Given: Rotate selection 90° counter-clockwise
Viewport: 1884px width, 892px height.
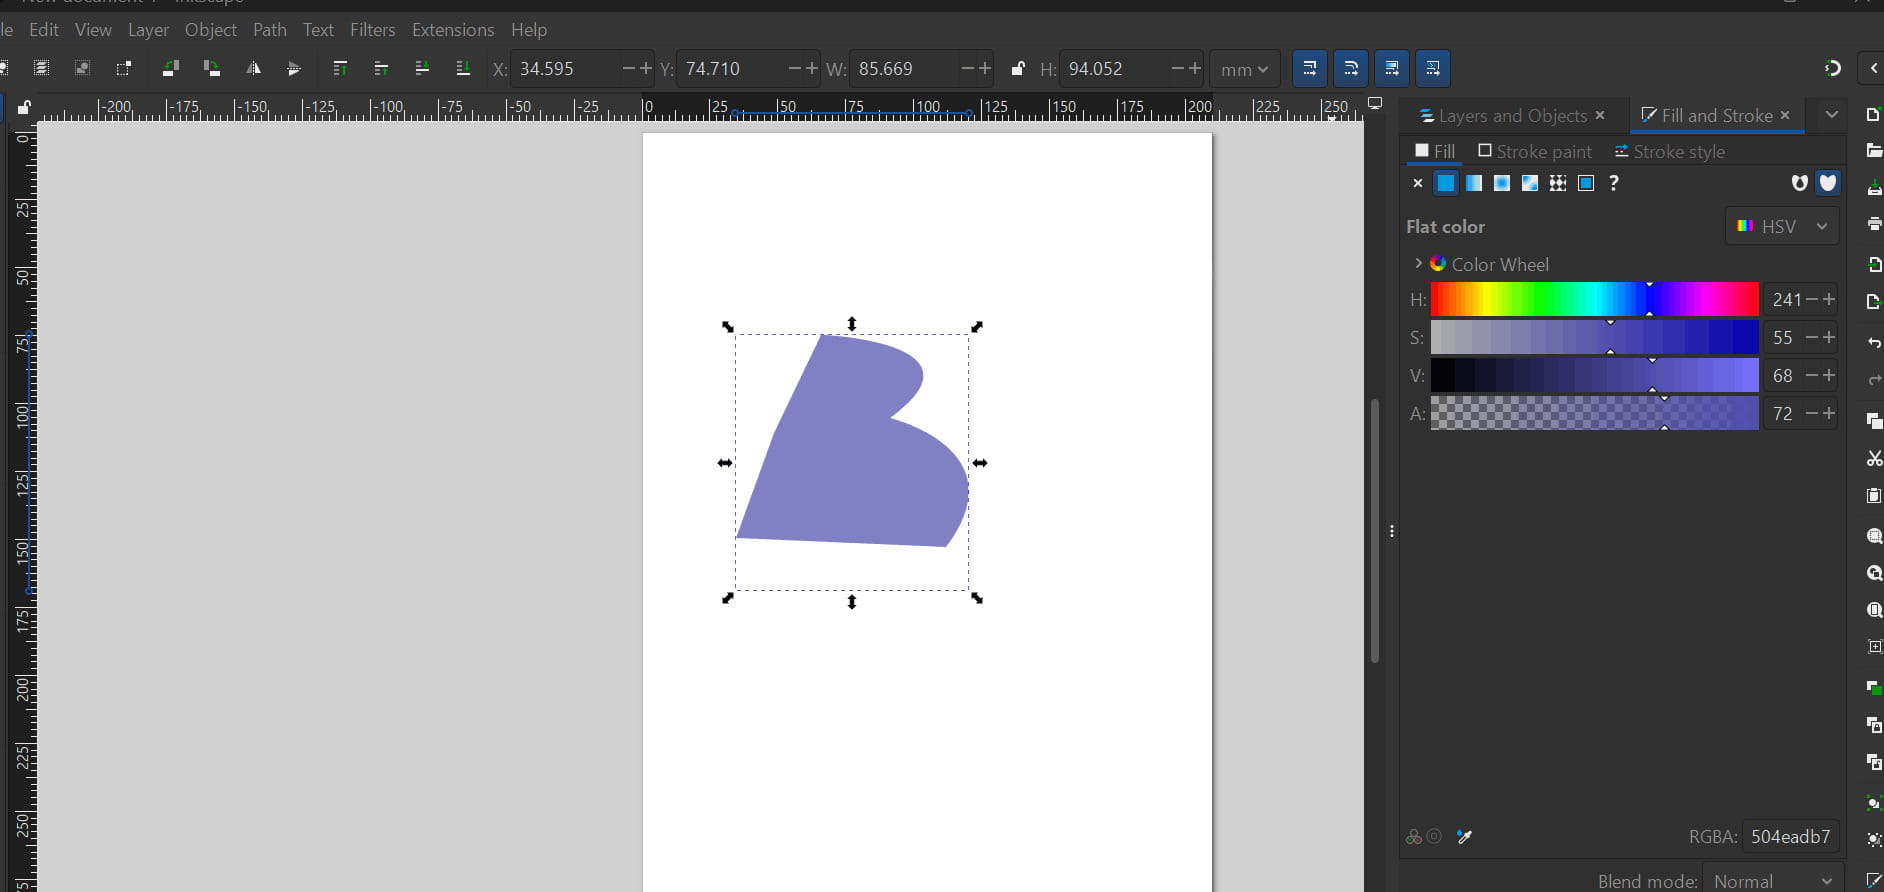Looking at the screenshot, I should pyautogui.click(x=170, y=69).
